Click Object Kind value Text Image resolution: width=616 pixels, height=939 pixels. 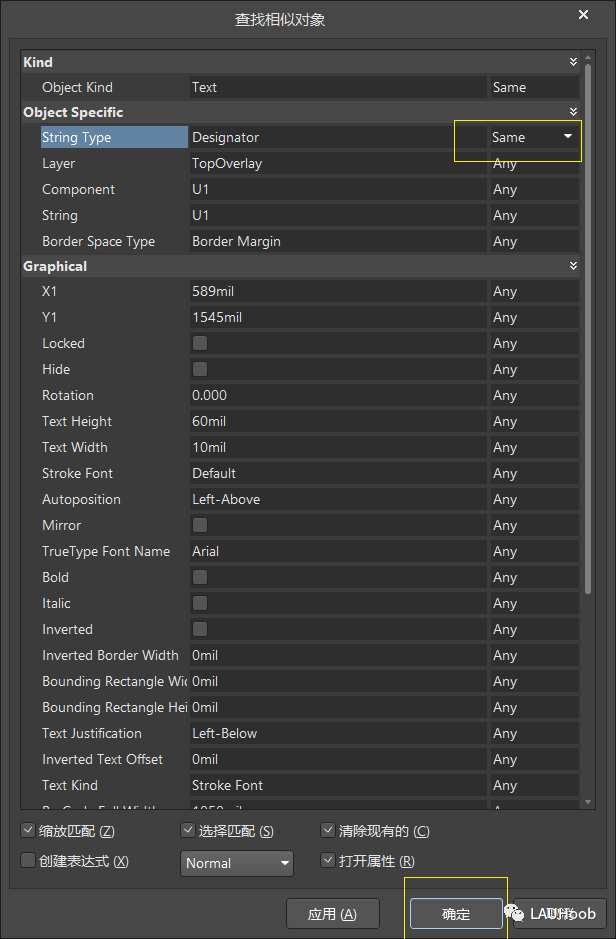point(338,87)
